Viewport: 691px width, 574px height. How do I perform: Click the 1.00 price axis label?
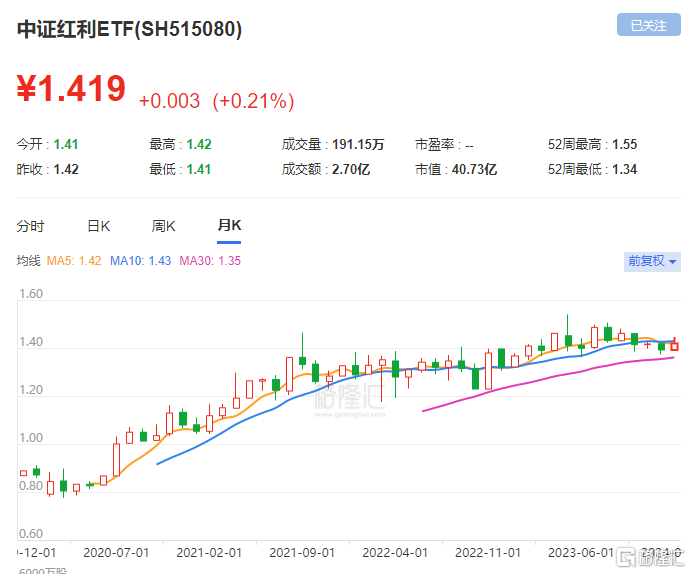(x=31, y=438)
